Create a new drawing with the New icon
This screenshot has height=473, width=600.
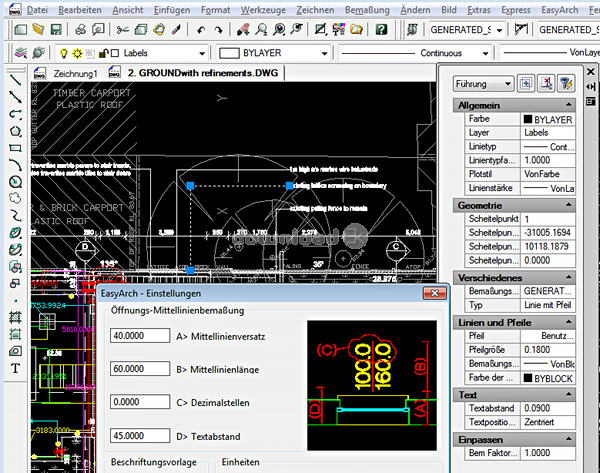click(20, 29)
